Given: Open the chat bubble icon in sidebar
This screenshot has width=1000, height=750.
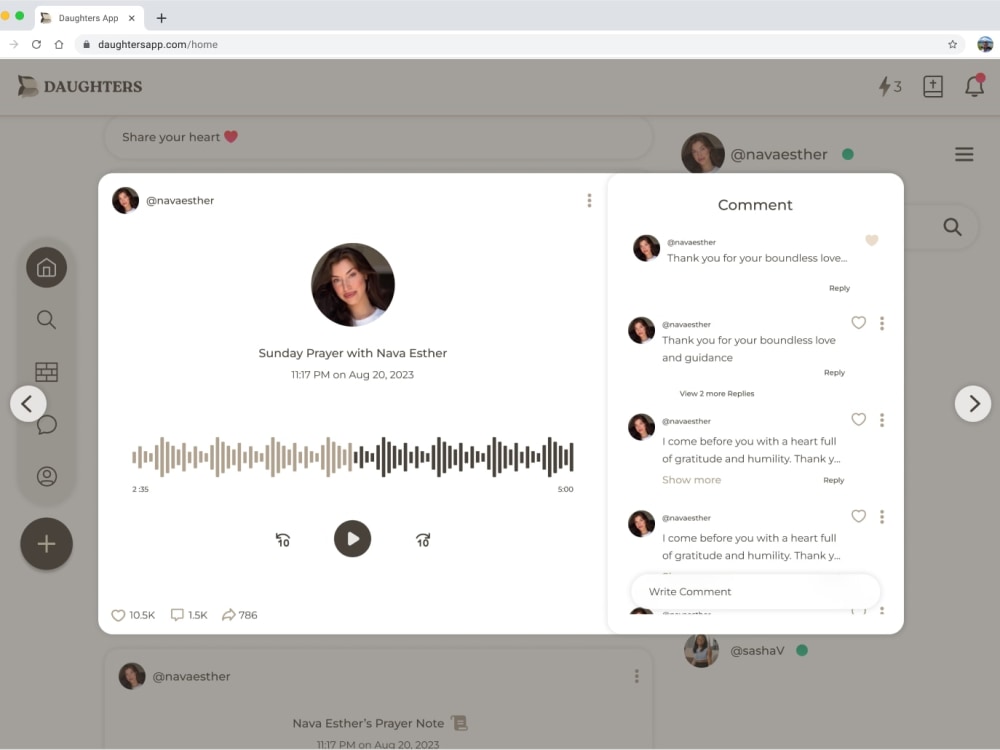Looking at the screenshot, I should coord(47,424).
